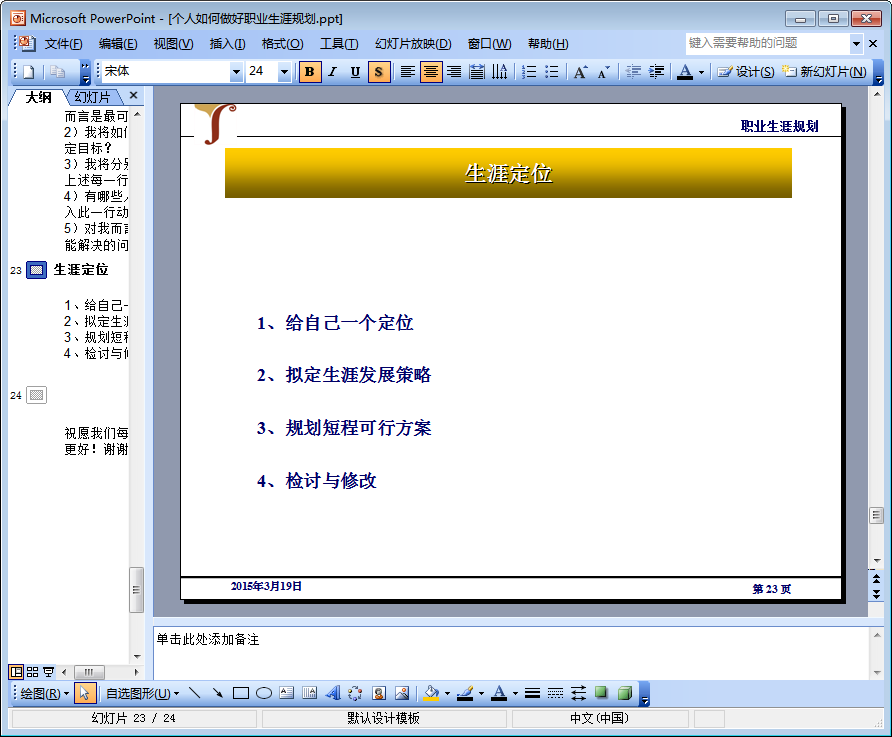Screen dimensions: 892x737
Task: Select the Arrow drawing tool
Action: point(217,693)
